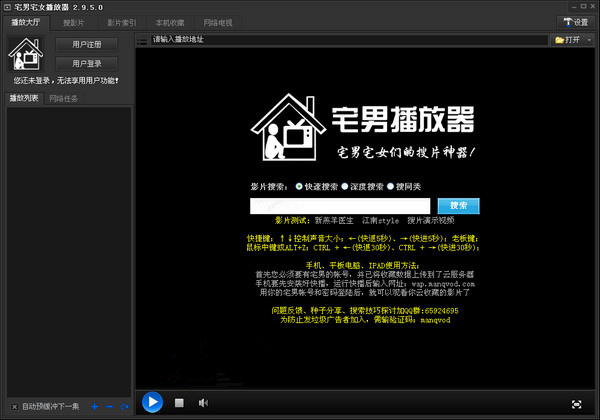Viewport: 600px width, 420px height.
Task: Switch to 播放大厅 tab
Action: coord(26,23)
